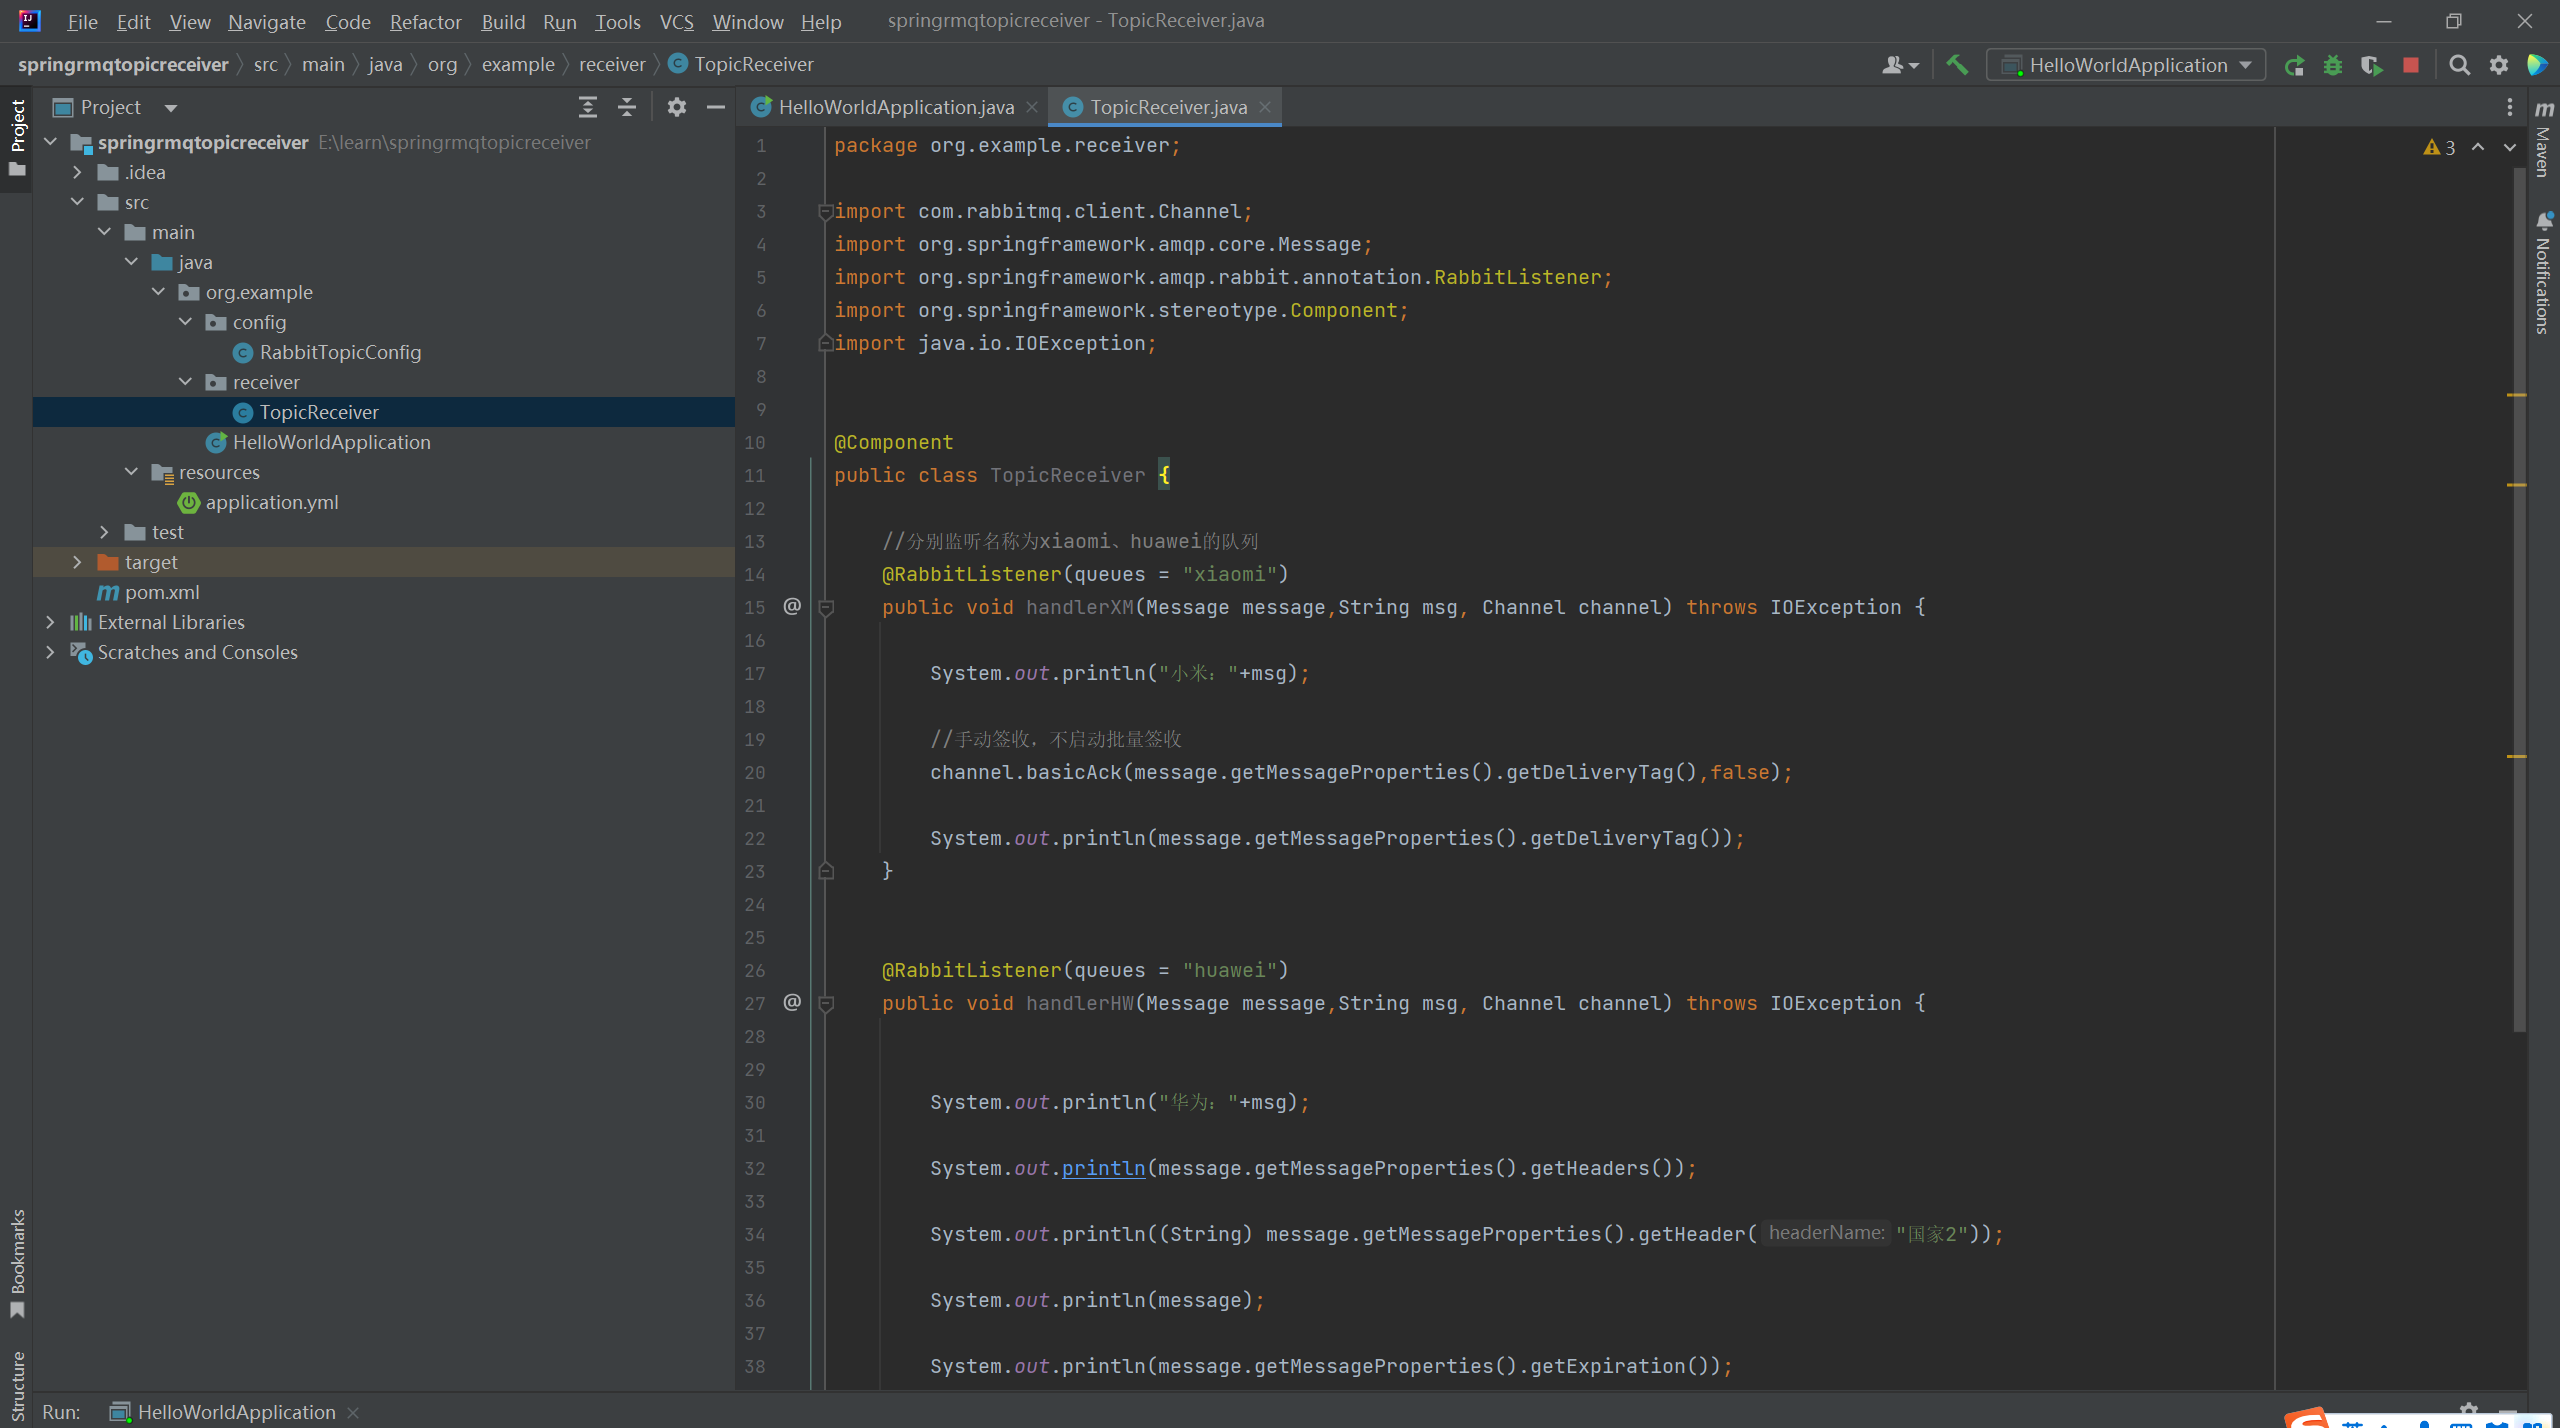Toggle the Notifications tool window
The width and height of the screenshot is (2560, 1428).
(x=2544, y=275)
